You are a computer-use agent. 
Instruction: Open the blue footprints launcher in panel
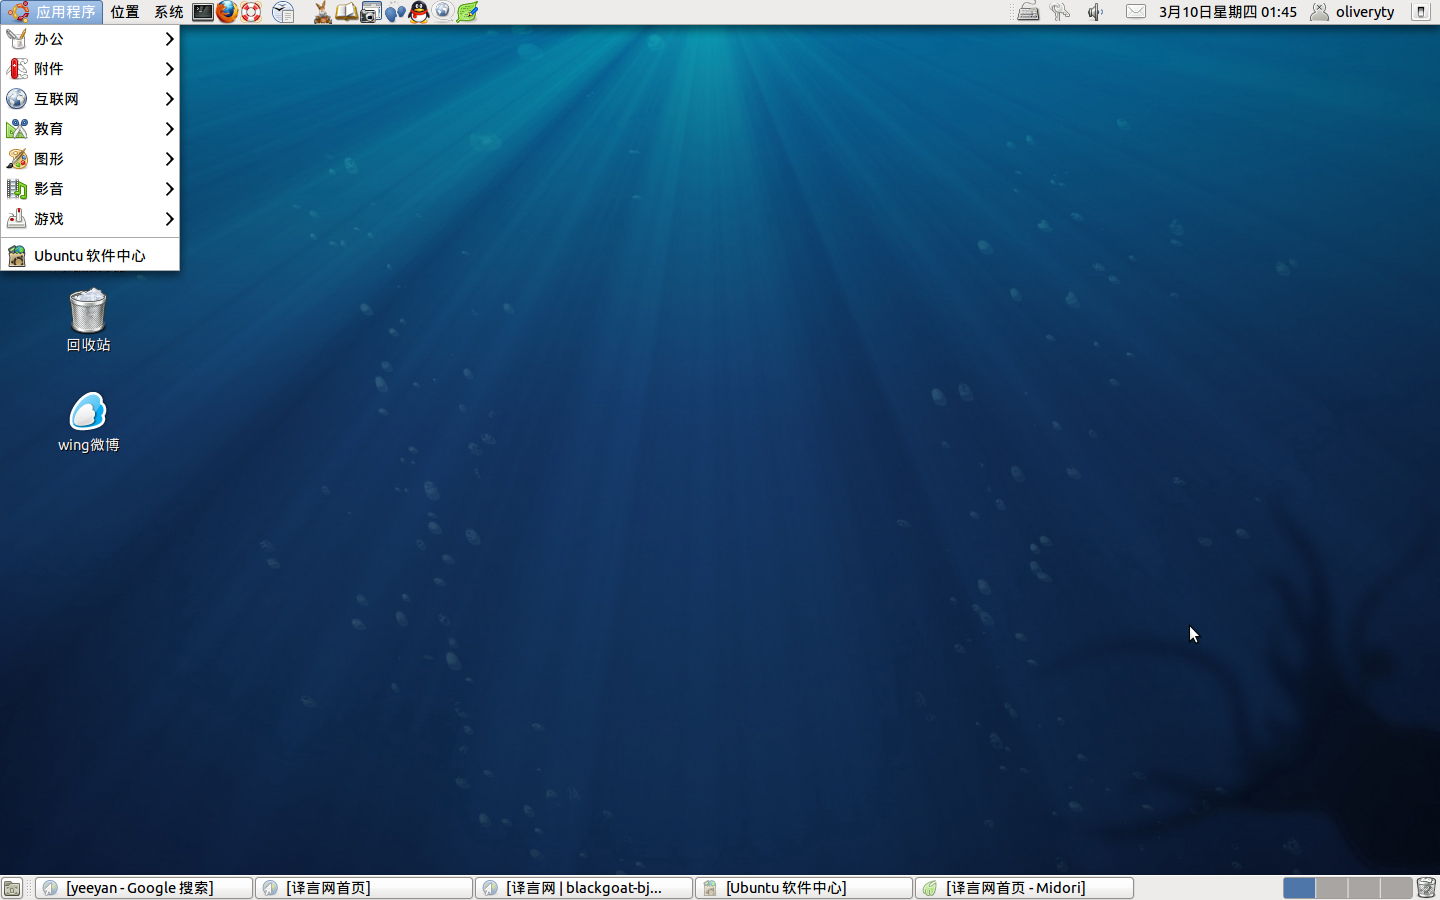point(395,12)
